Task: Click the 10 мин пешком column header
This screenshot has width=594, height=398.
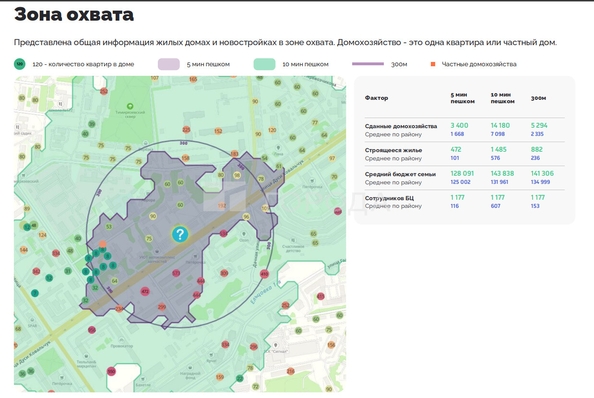Action: (x=502, y=98)
